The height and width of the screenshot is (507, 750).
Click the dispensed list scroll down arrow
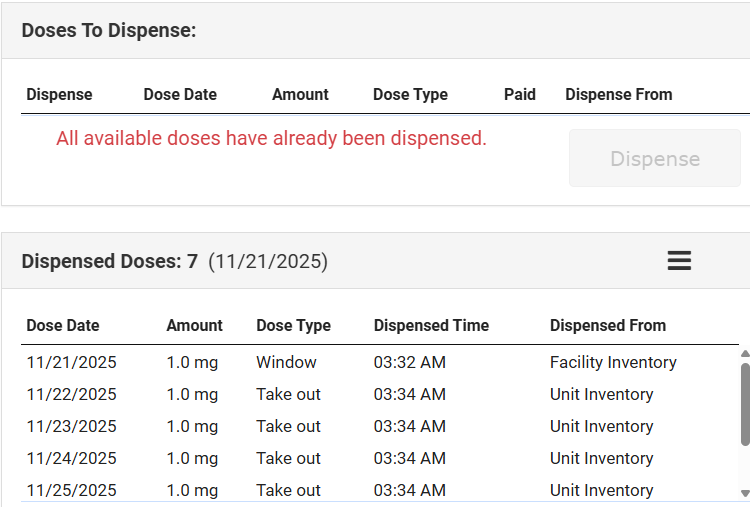(744, 493)
